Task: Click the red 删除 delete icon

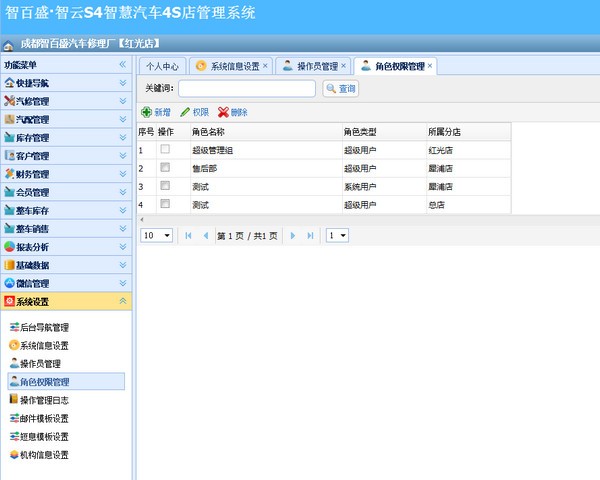Action: pos(223,112)
